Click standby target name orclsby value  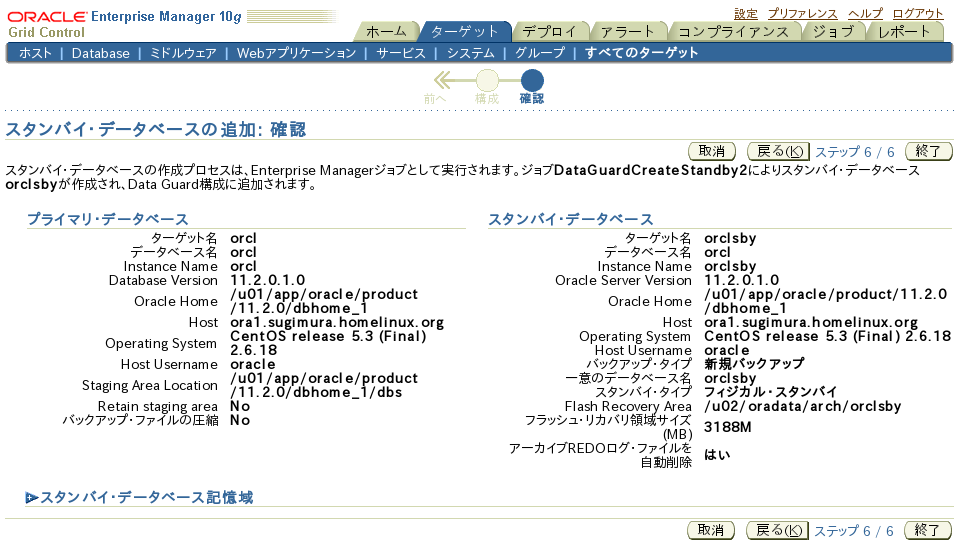click(730, 238)
